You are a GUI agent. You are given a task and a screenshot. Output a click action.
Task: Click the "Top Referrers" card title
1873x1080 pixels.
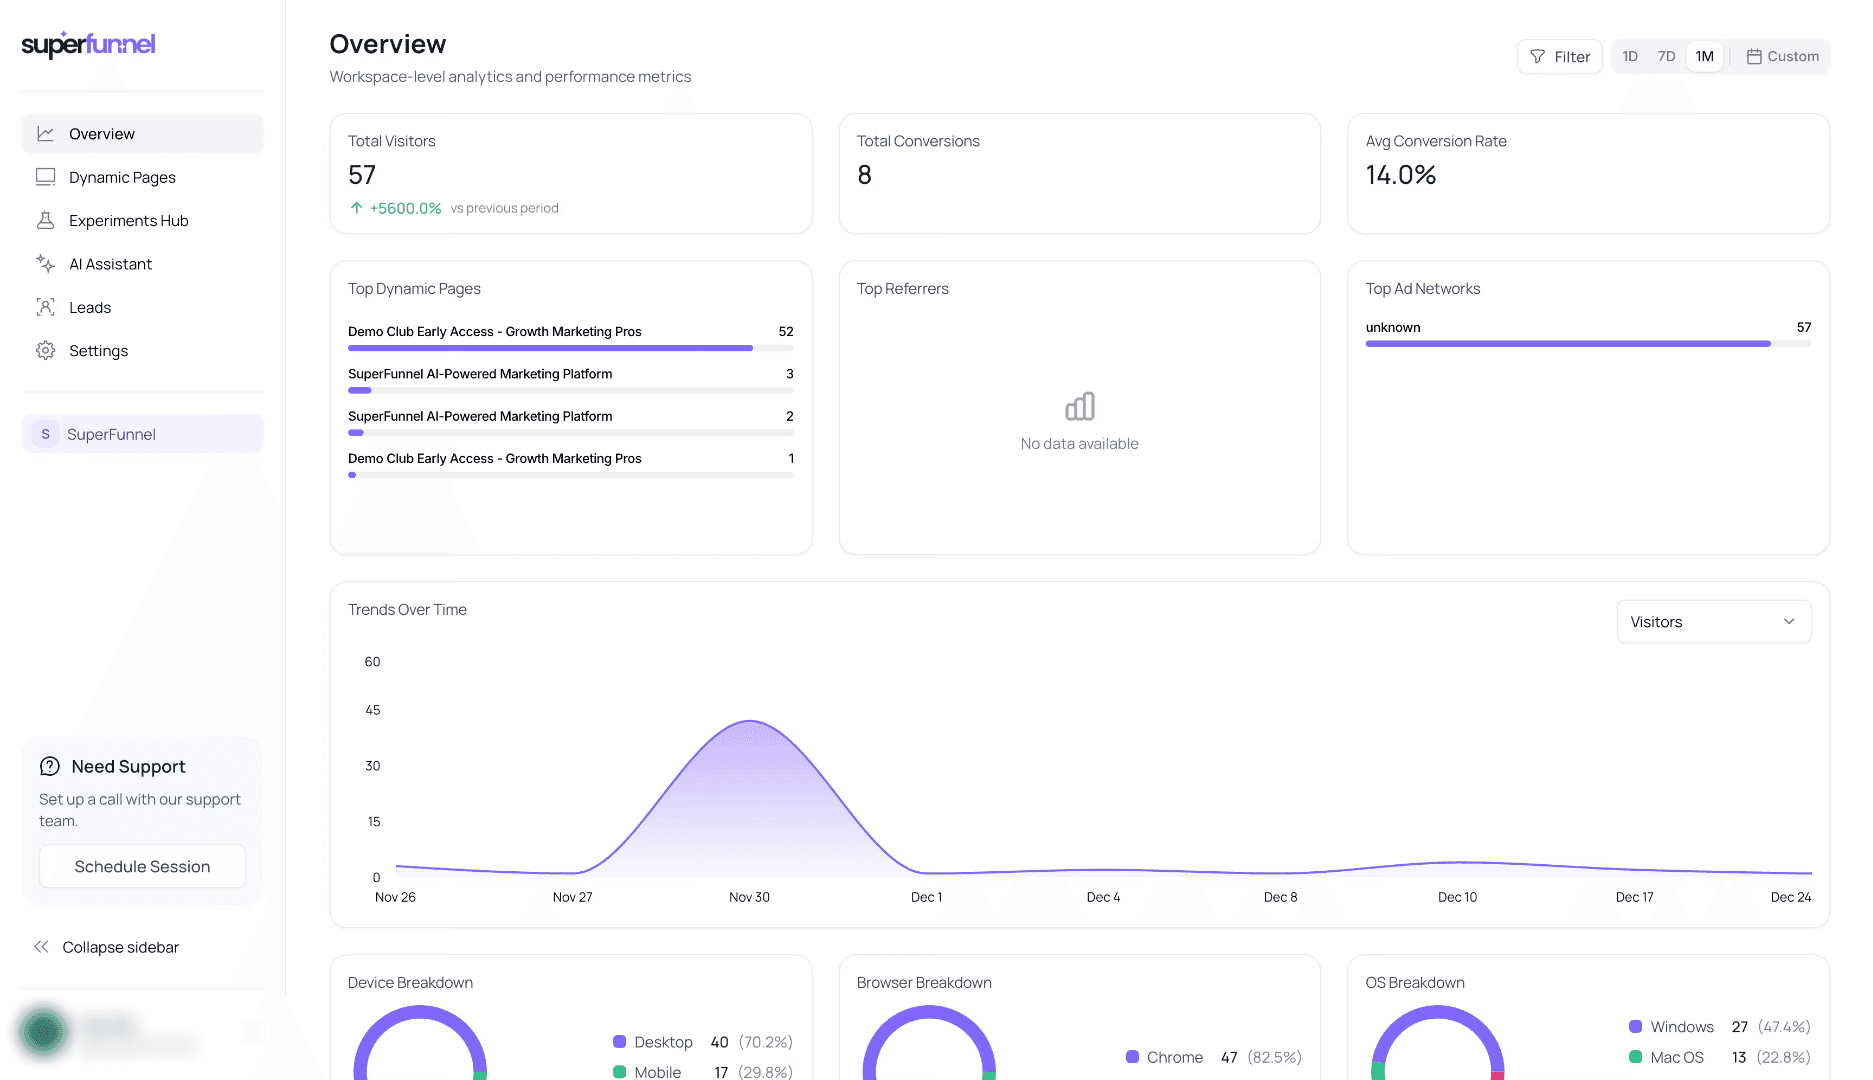pyautogui.click(x=903, y=289)
